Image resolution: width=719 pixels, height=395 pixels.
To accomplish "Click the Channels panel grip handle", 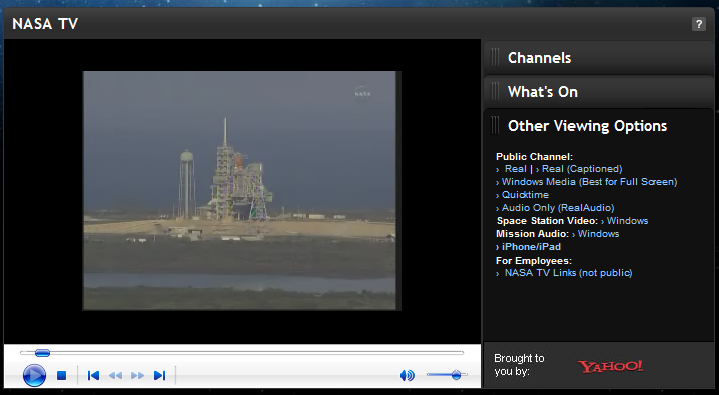I will click(495, 58).
